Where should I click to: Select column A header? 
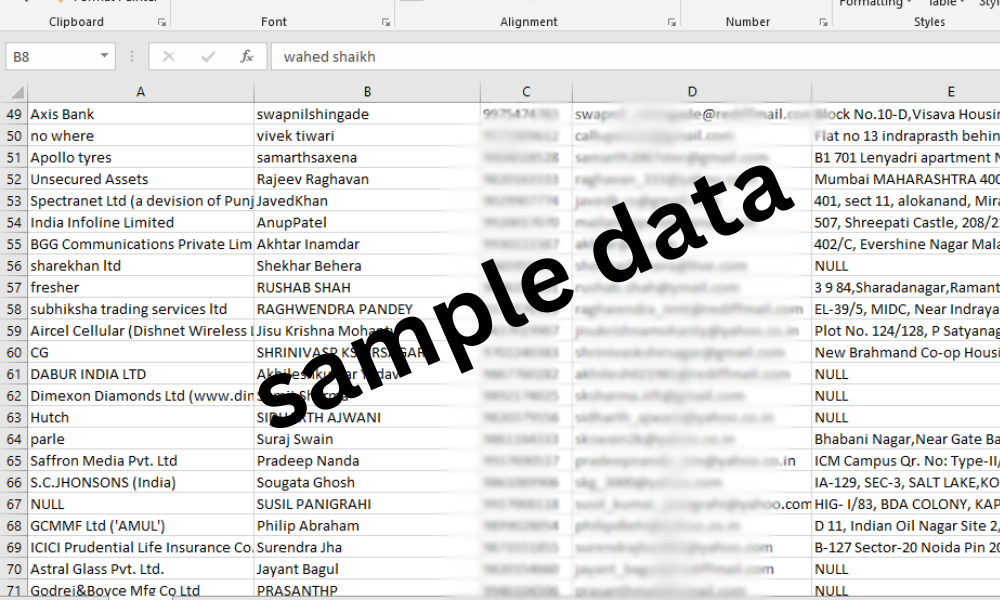[141, 92]
